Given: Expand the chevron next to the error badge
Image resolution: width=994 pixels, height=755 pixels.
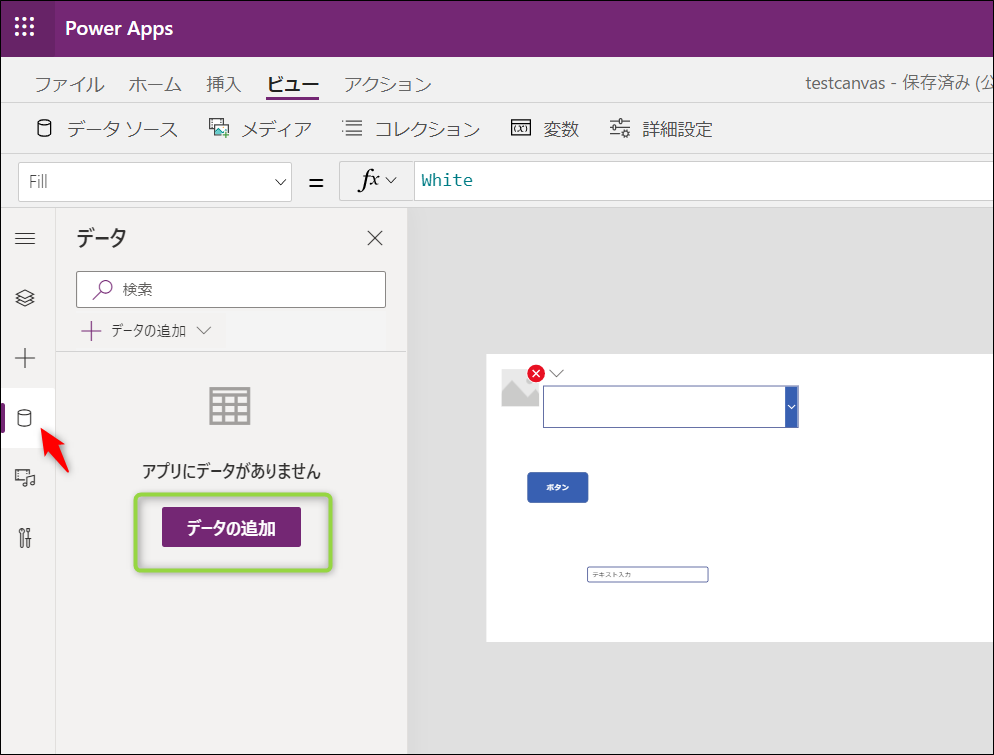Looking at the screenshot, I should click(x=557, y=373).
